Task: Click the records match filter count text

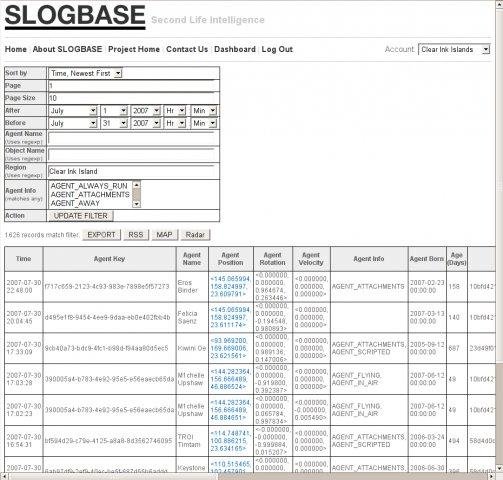Action: point(42,235)
